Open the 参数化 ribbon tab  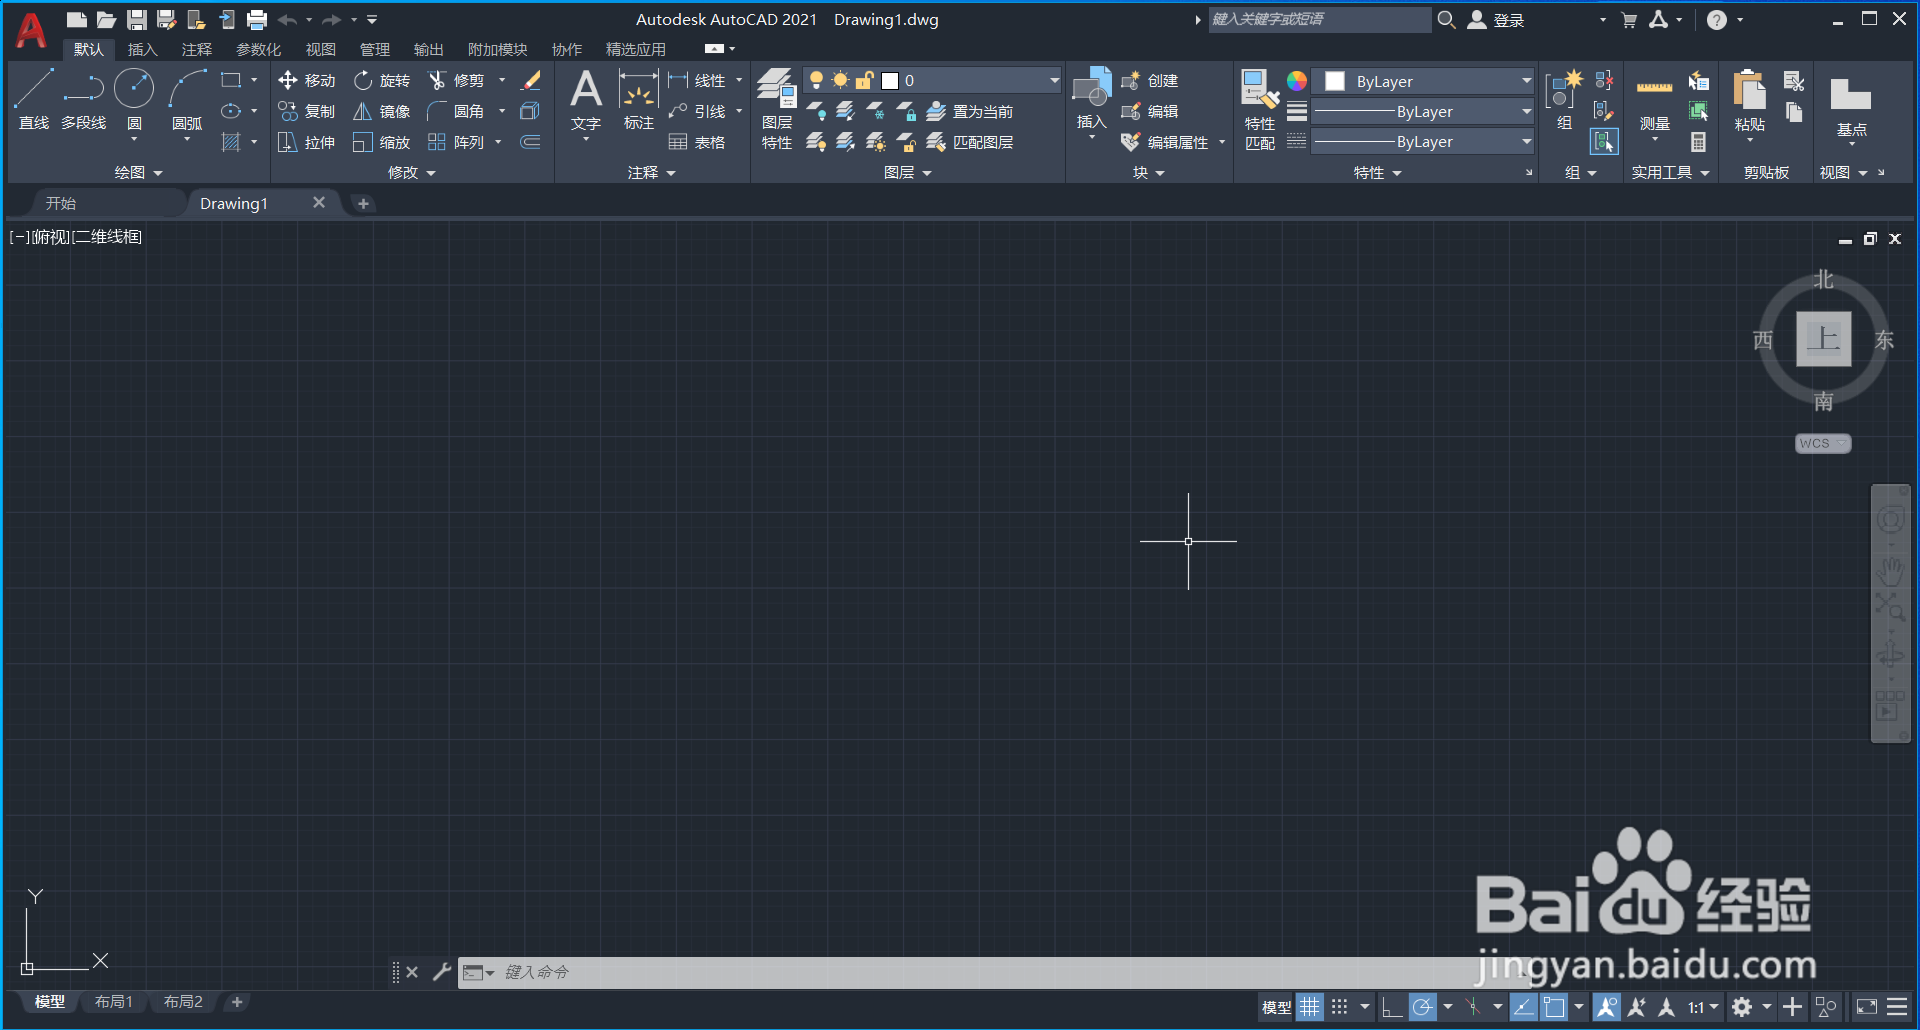click(259, 49)
